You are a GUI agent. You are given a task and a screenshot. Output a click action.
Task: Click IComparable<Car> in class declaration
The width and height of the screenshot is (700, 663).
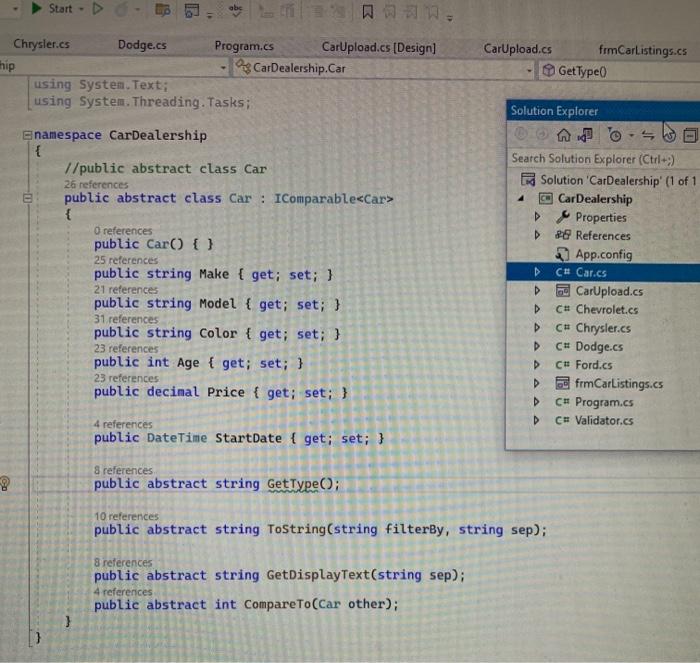click(x=333, y=199)
